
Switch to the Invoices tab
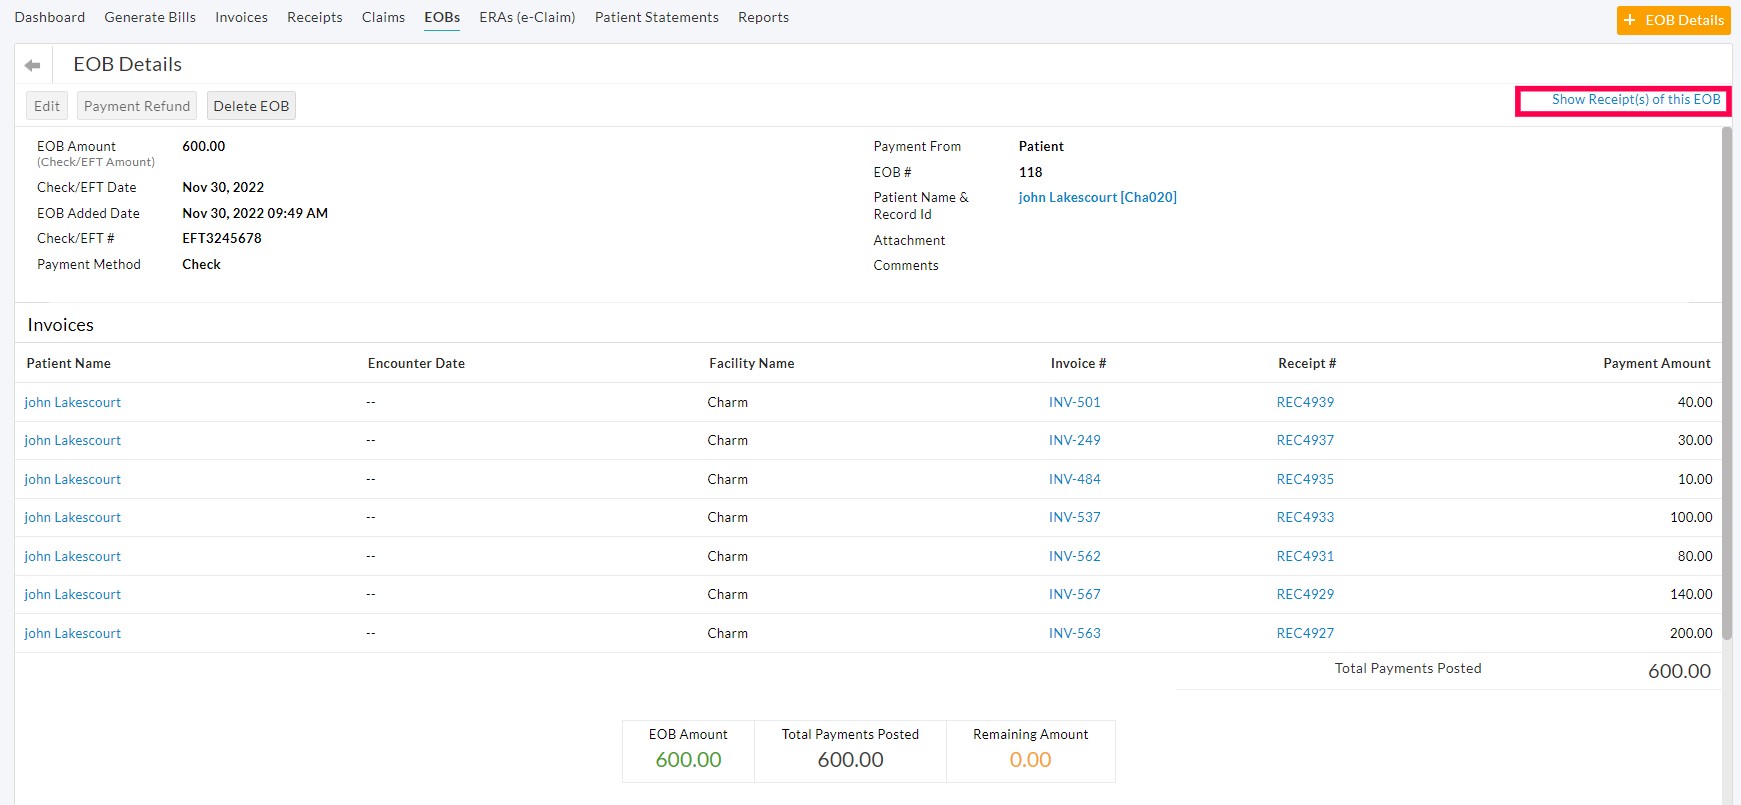[x=241, y=17]
